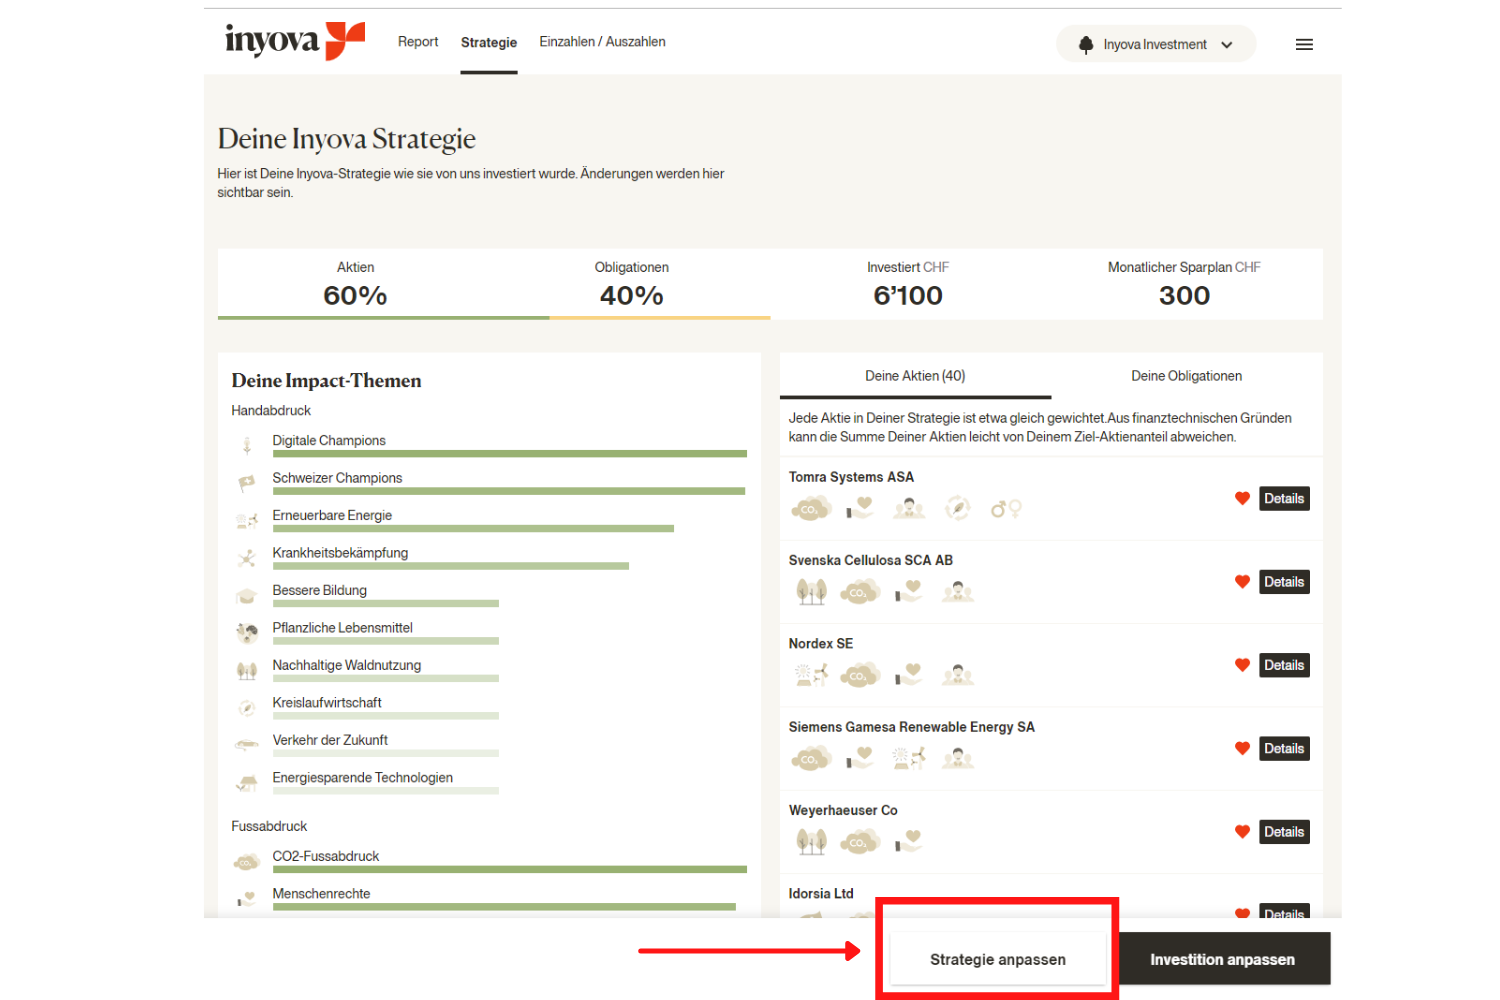Screen dimensions: 1500x1000
Task: Click Bessere Bildung graduation cap icon
Action: [x=247, y=596]
